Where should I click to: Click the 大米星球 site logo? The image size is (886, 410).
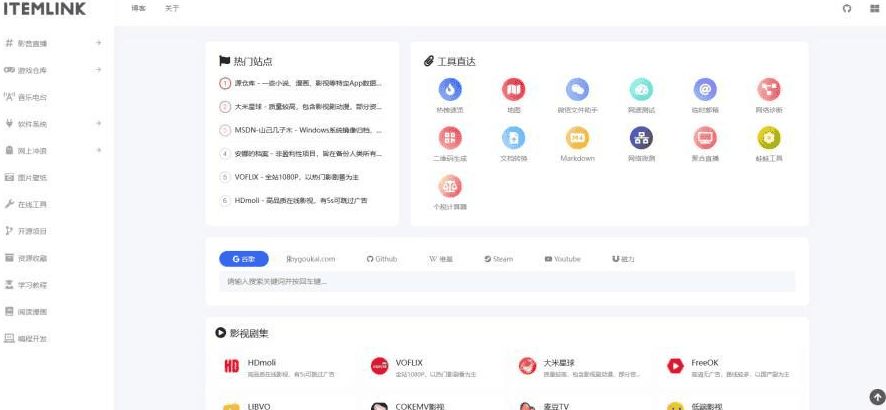527,366
